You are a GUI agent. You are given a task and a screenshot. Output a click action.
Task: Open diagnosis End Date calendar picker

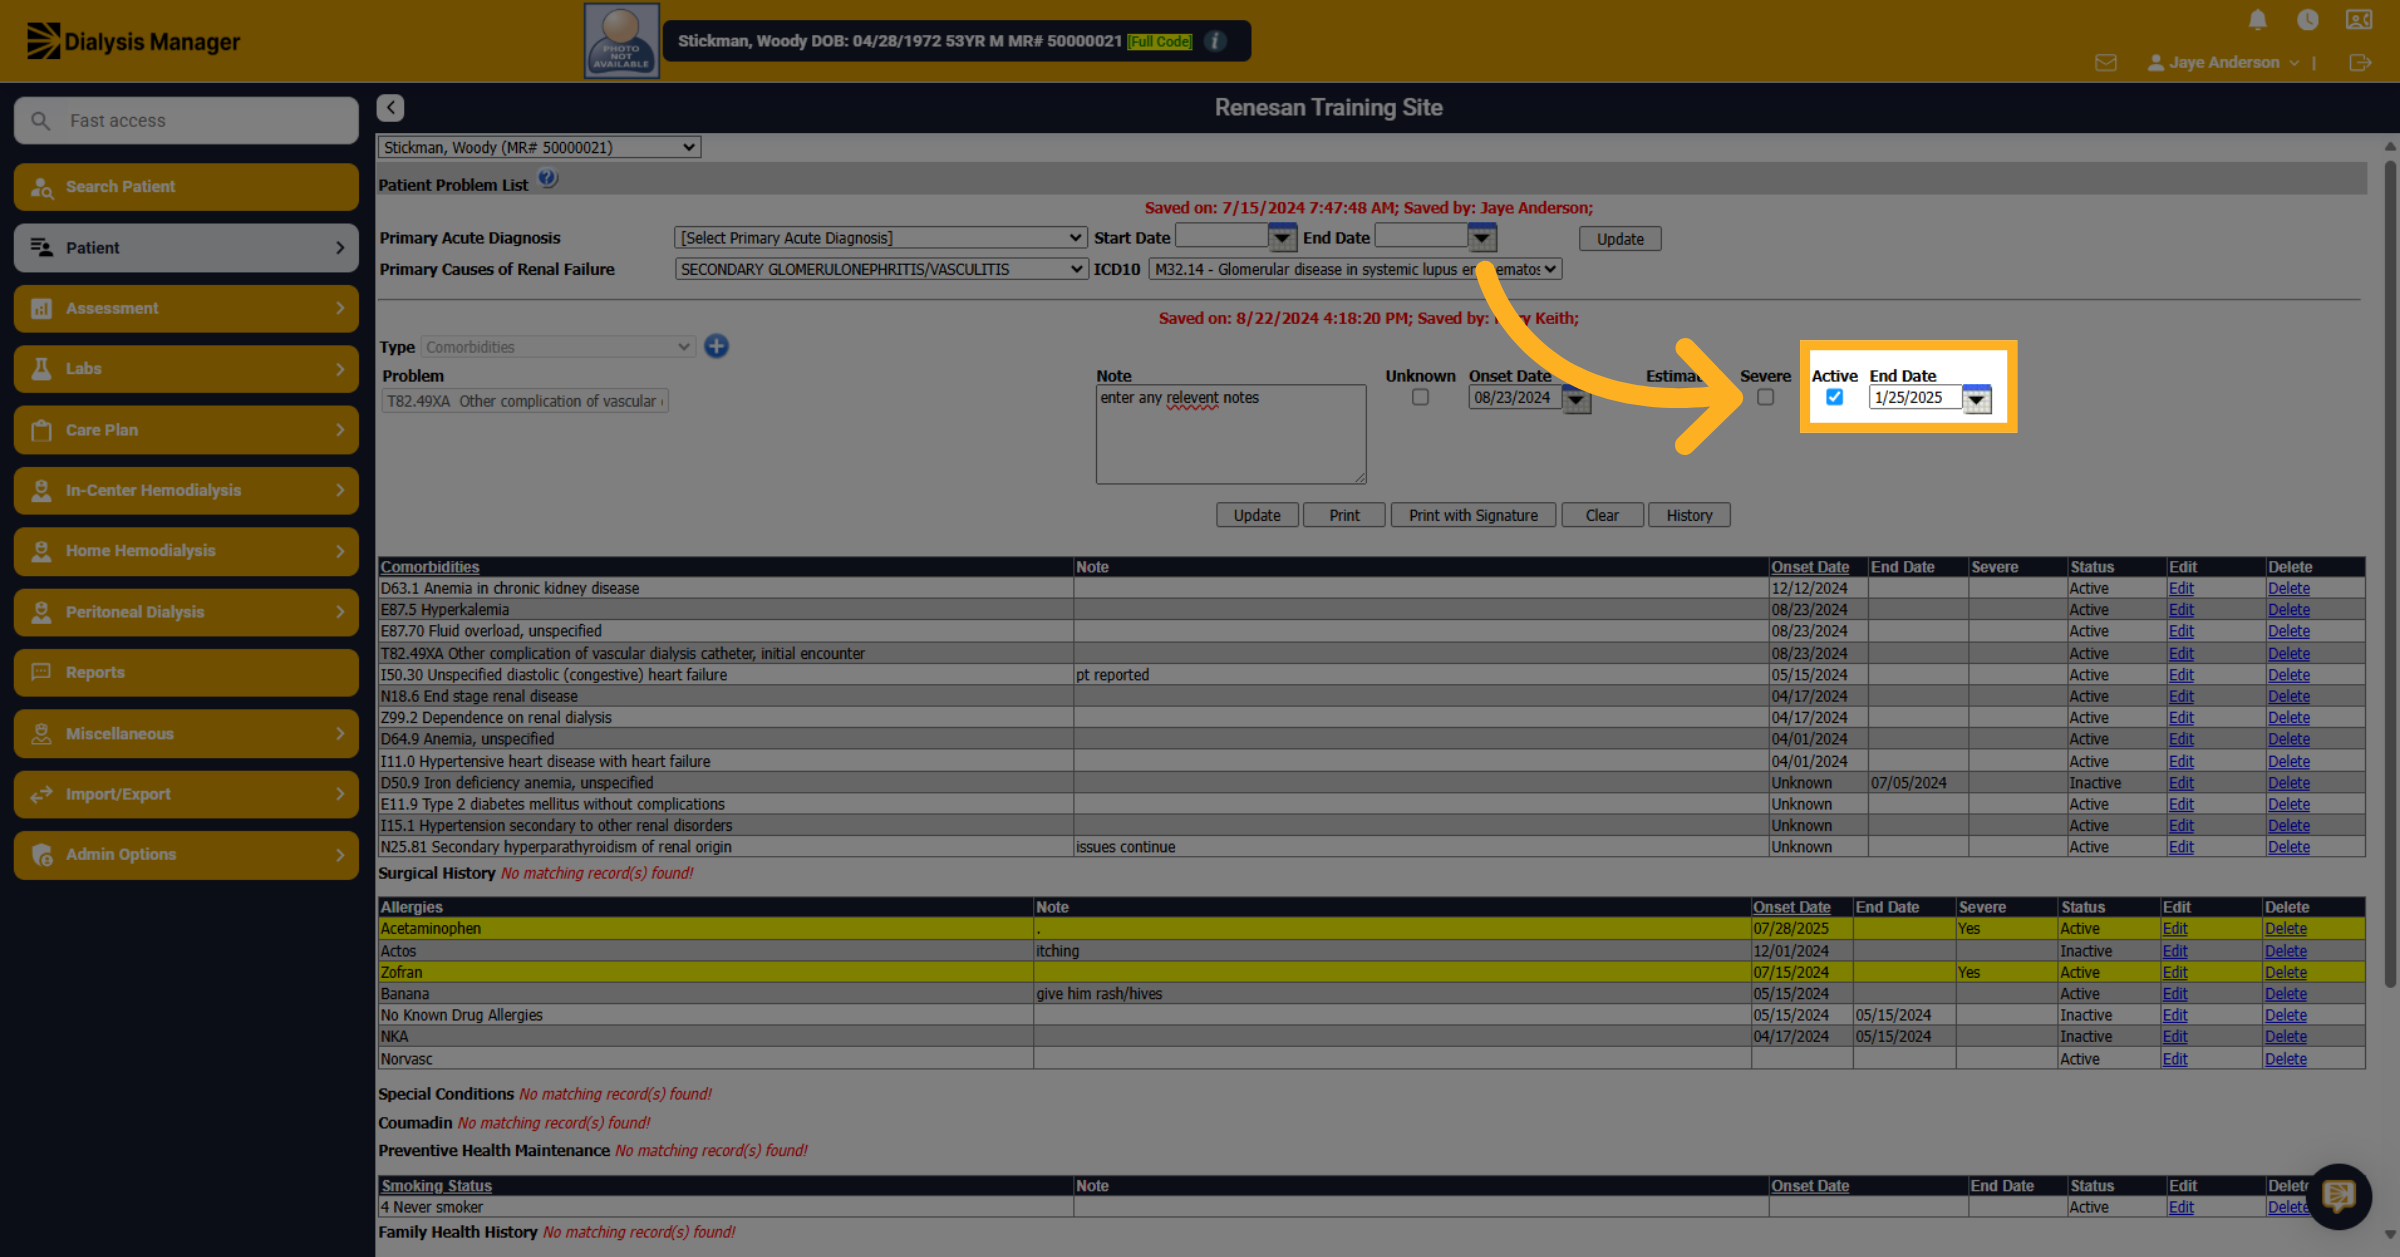click(1482, 237)
